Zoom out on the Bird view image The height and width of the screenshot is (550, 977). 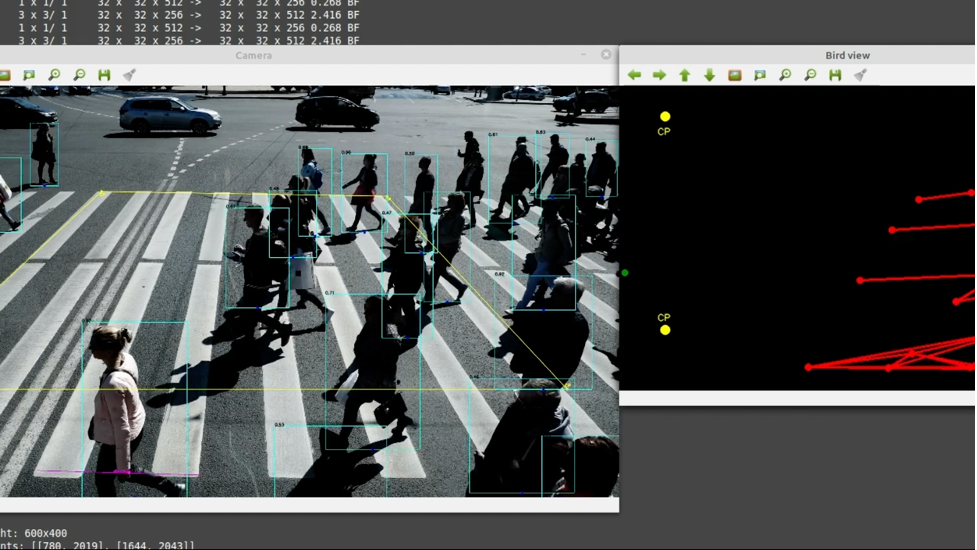tap(810, 75)
